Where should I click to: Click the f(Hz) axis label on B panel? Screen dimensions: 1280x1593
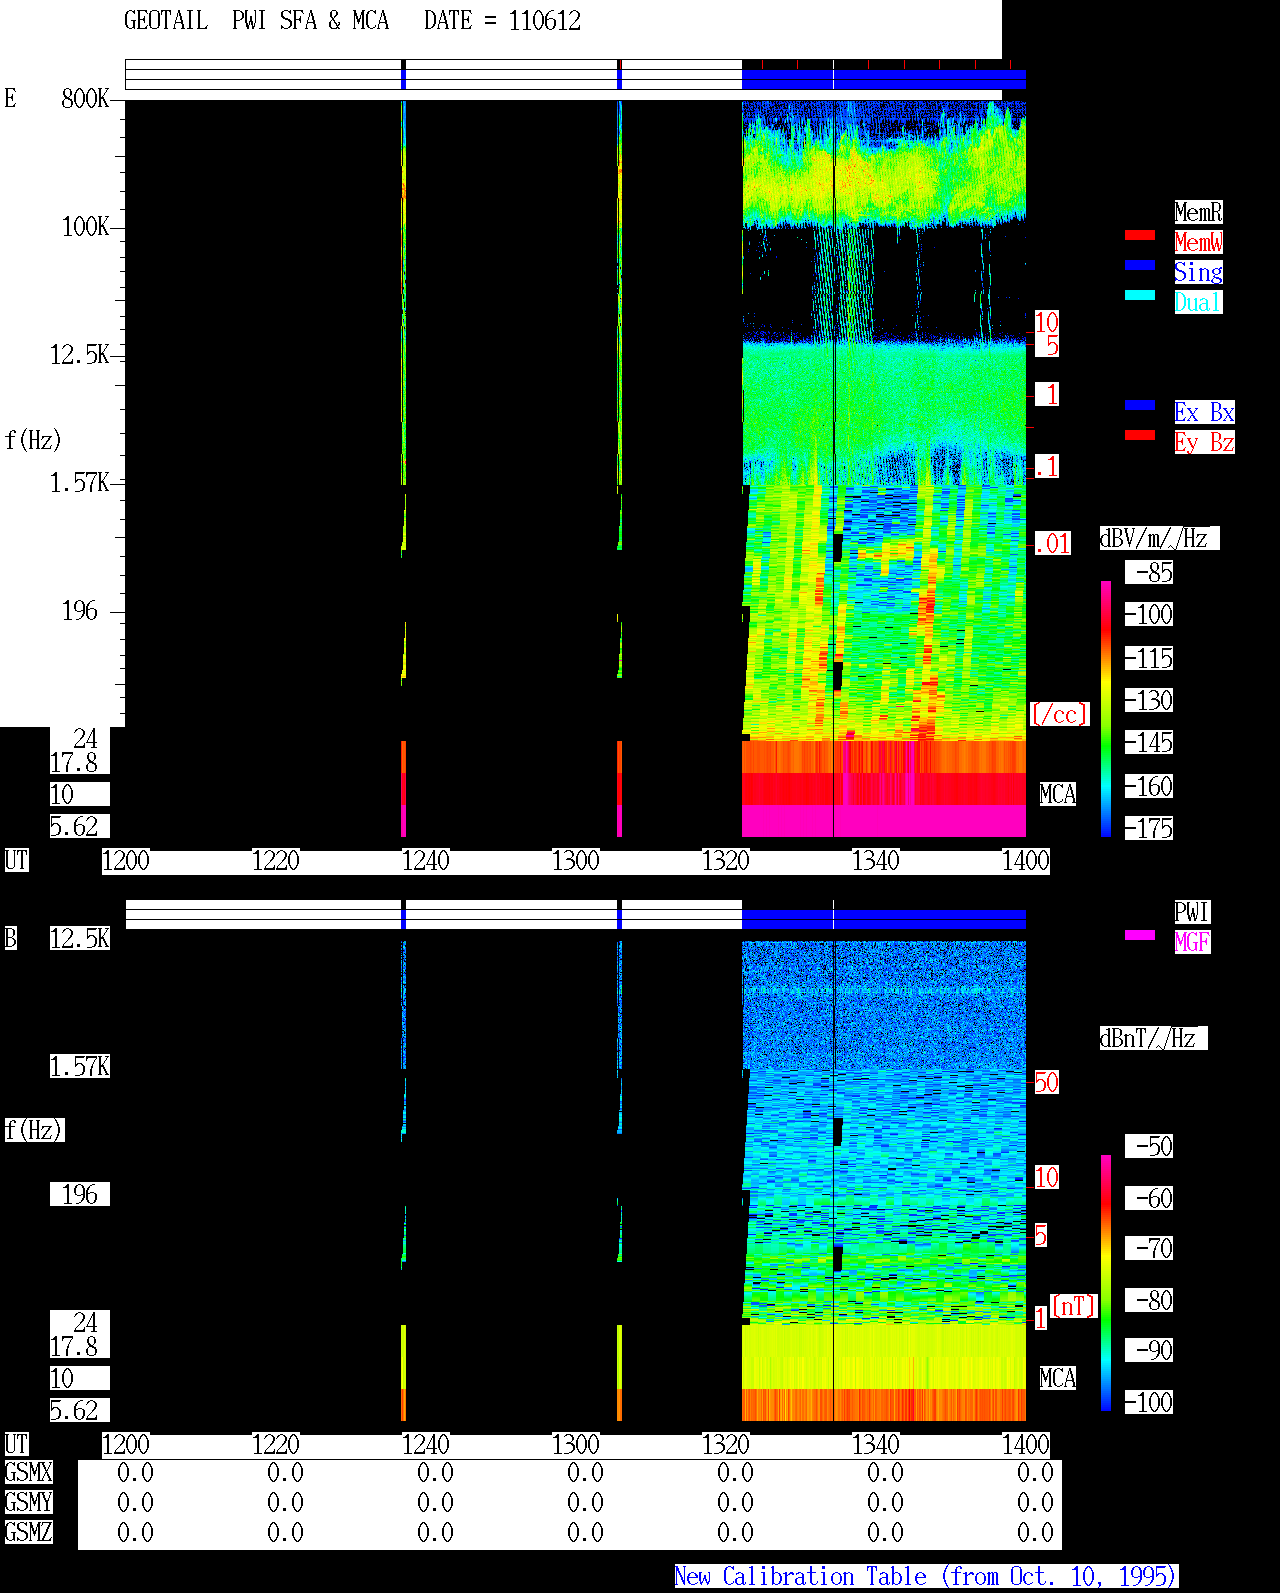(34, 1130)
